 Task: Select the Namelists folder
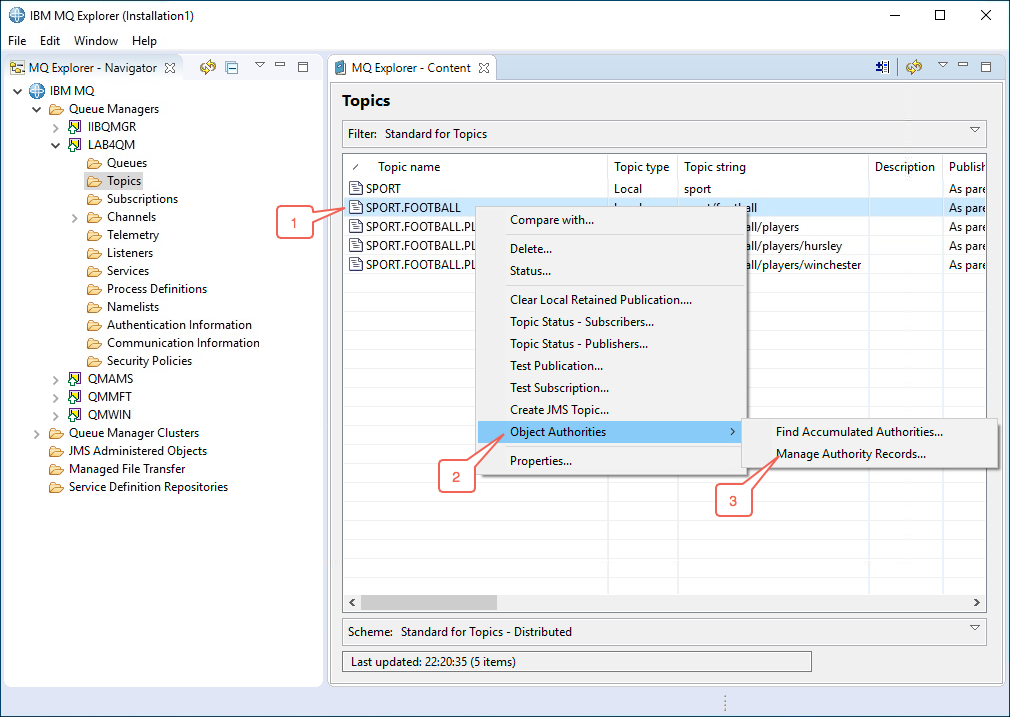click(x=133, y=307)
